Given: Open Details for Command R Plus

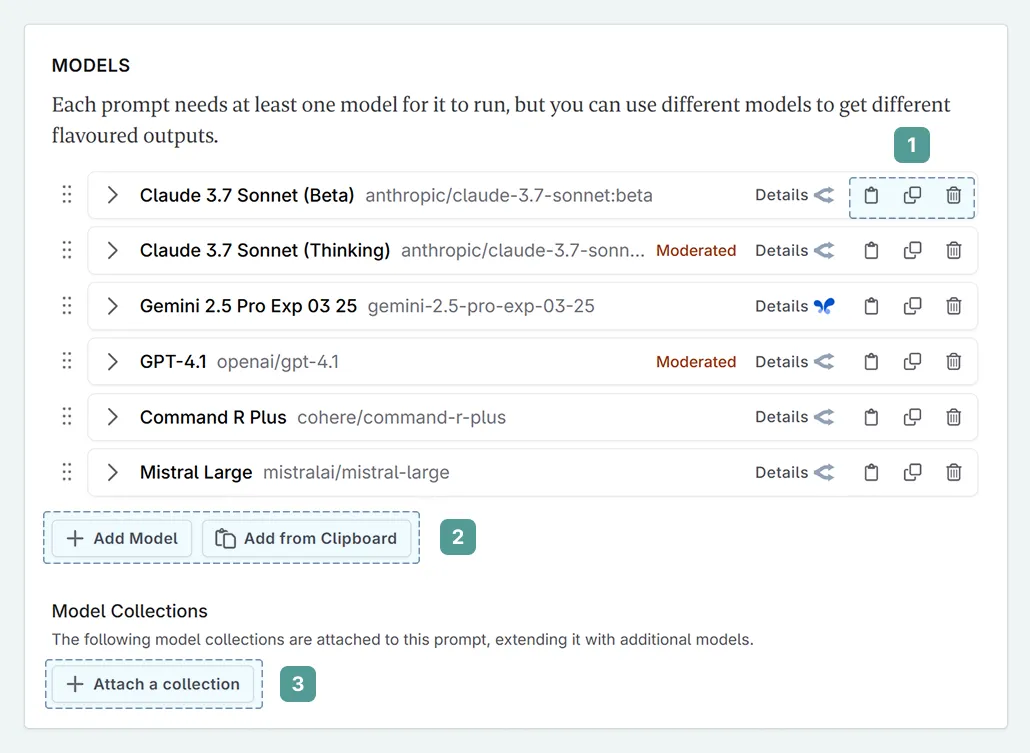Looking at the screenshot, I should [781, 417].
